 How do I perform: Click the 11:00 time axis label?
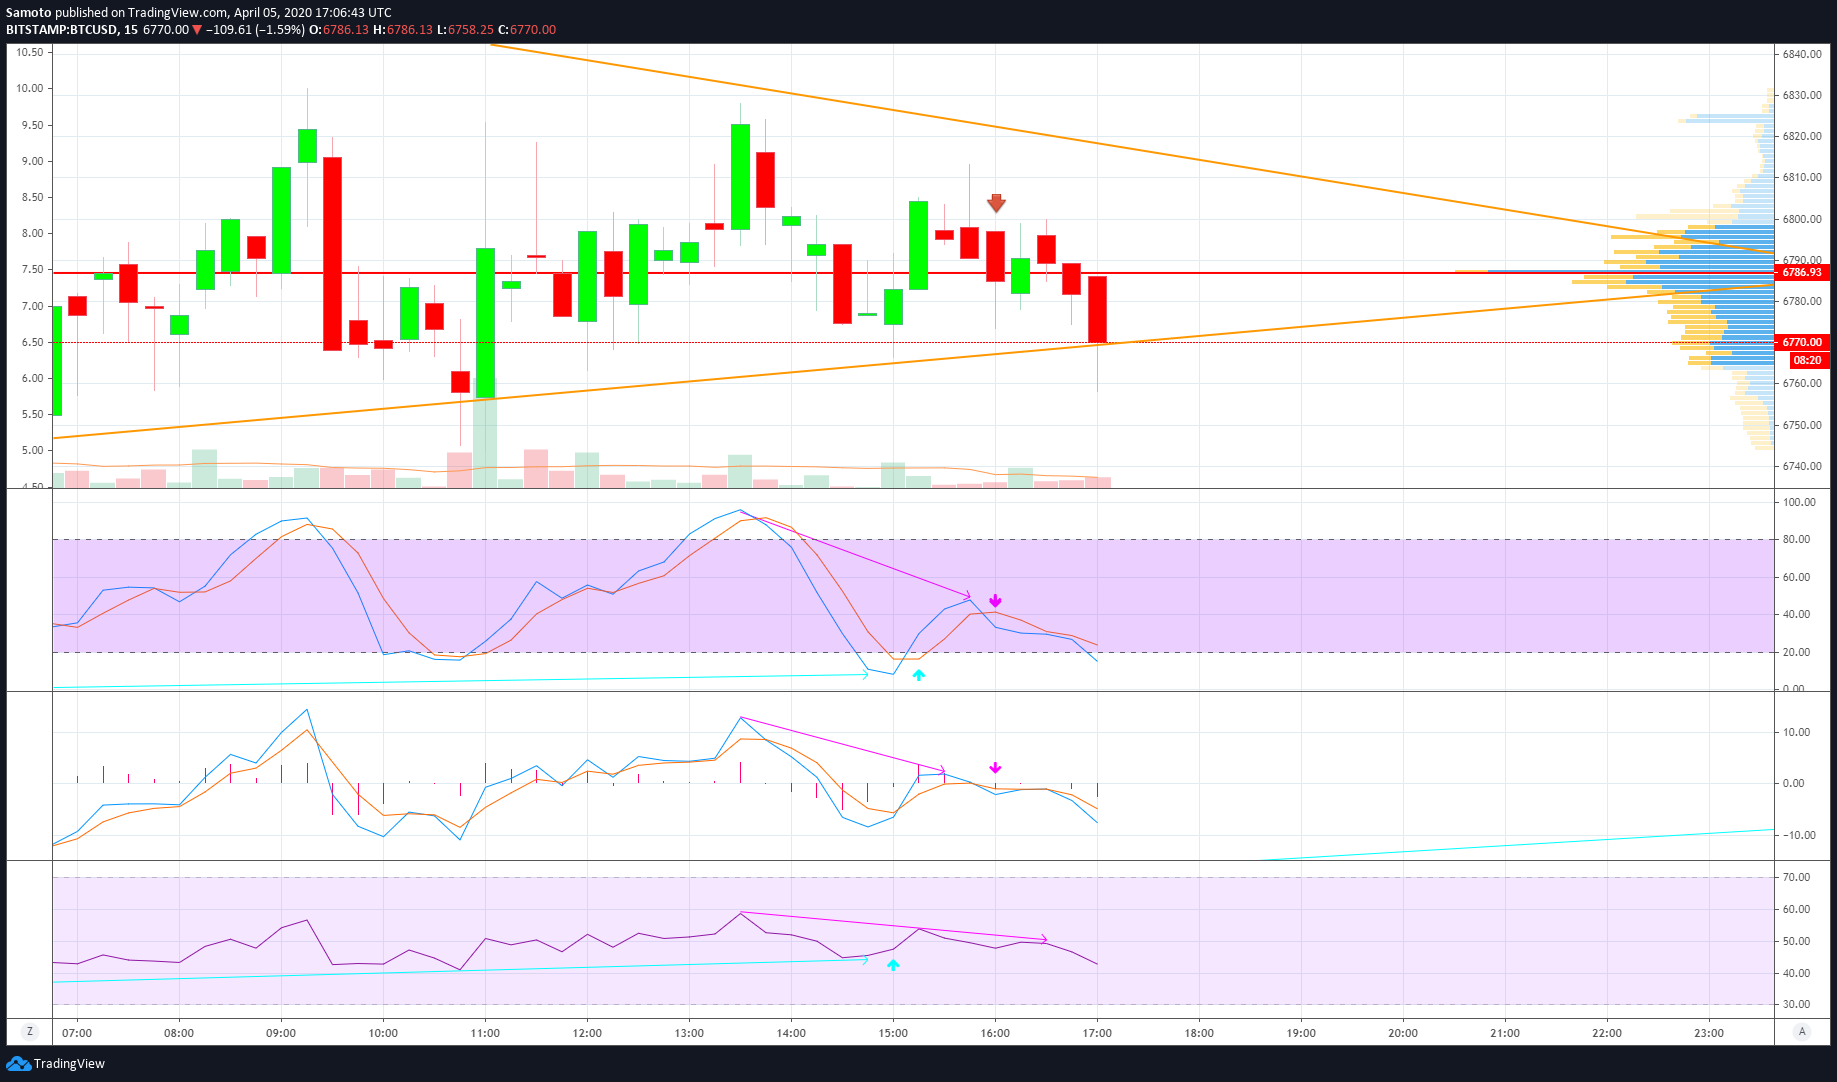[x=485, y=1033]
